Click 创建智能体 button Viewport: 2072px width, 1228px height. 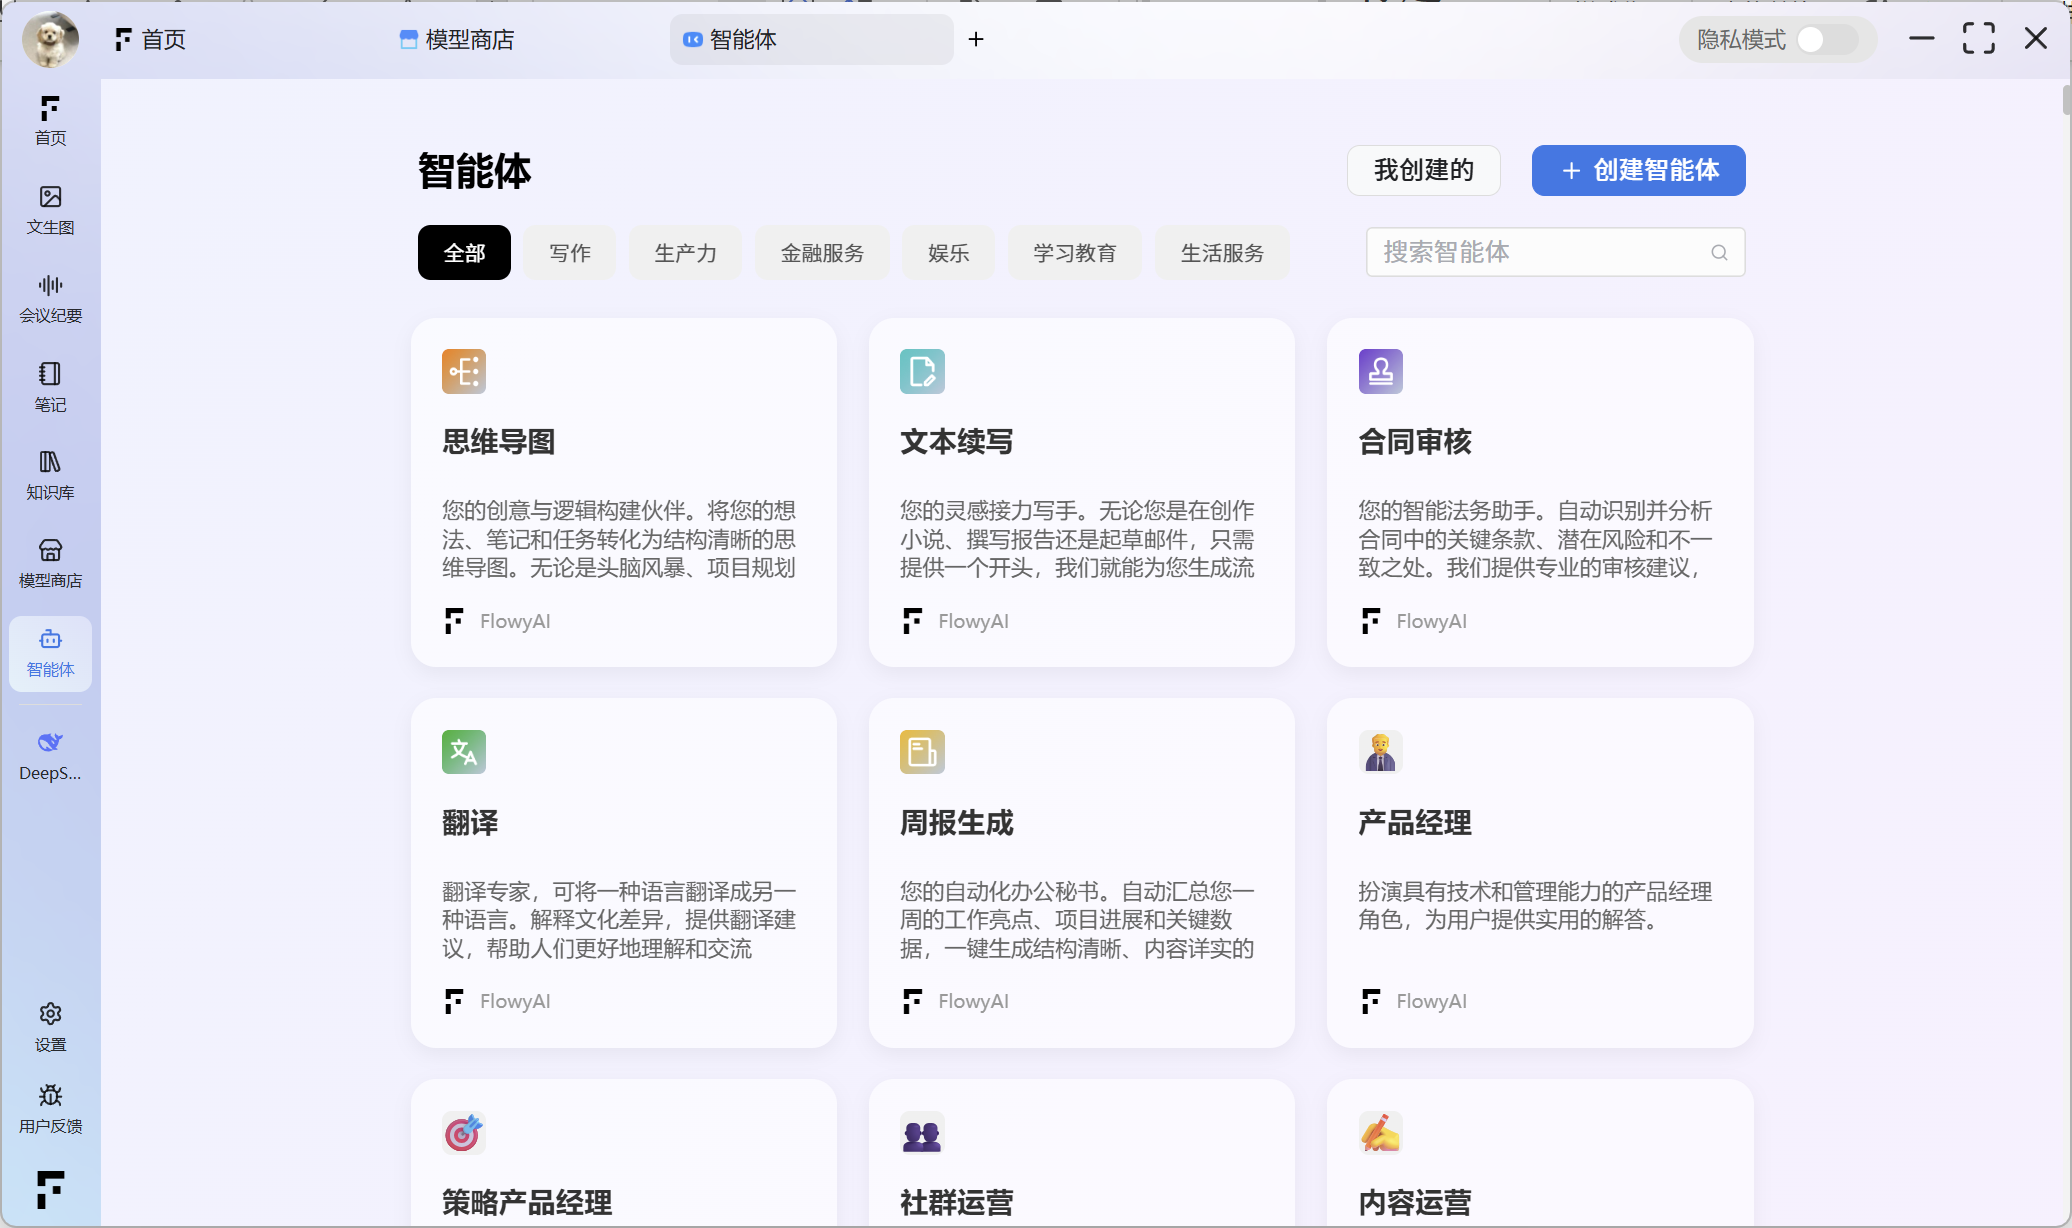[x=1638, y=170]
